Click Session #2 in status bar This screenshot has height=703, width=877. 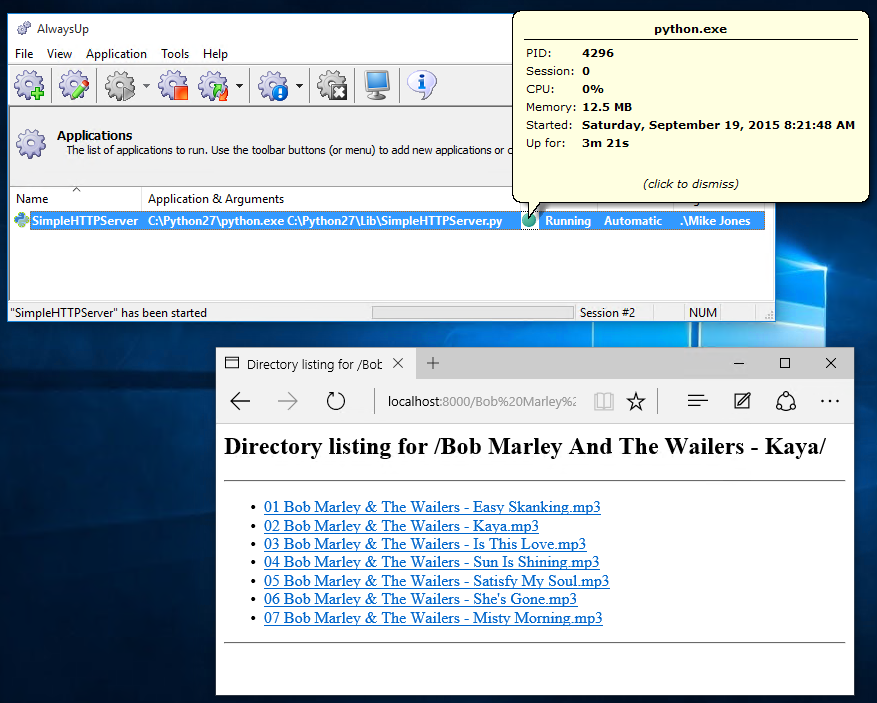tap(607, 313)
